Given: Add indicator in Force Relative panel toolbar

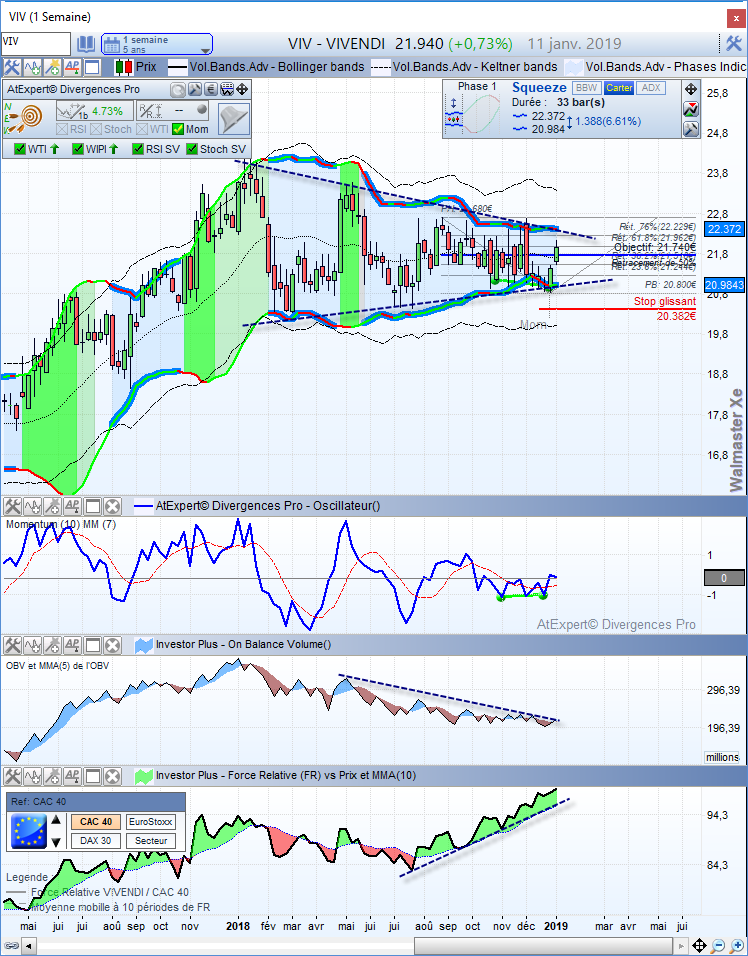Looking at the screenshot, I should point(32,776).
